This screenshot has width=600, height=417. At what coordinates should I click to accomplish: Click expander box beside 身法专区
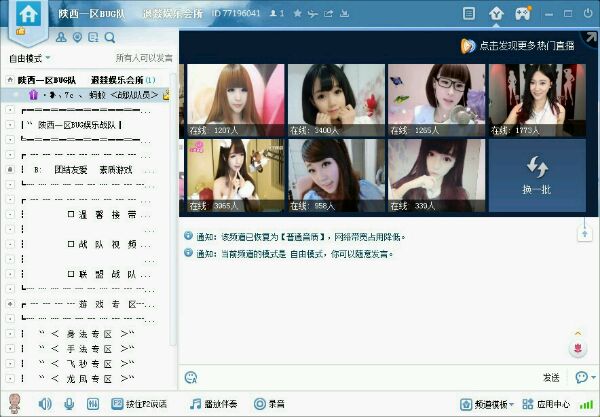(10, 334)
